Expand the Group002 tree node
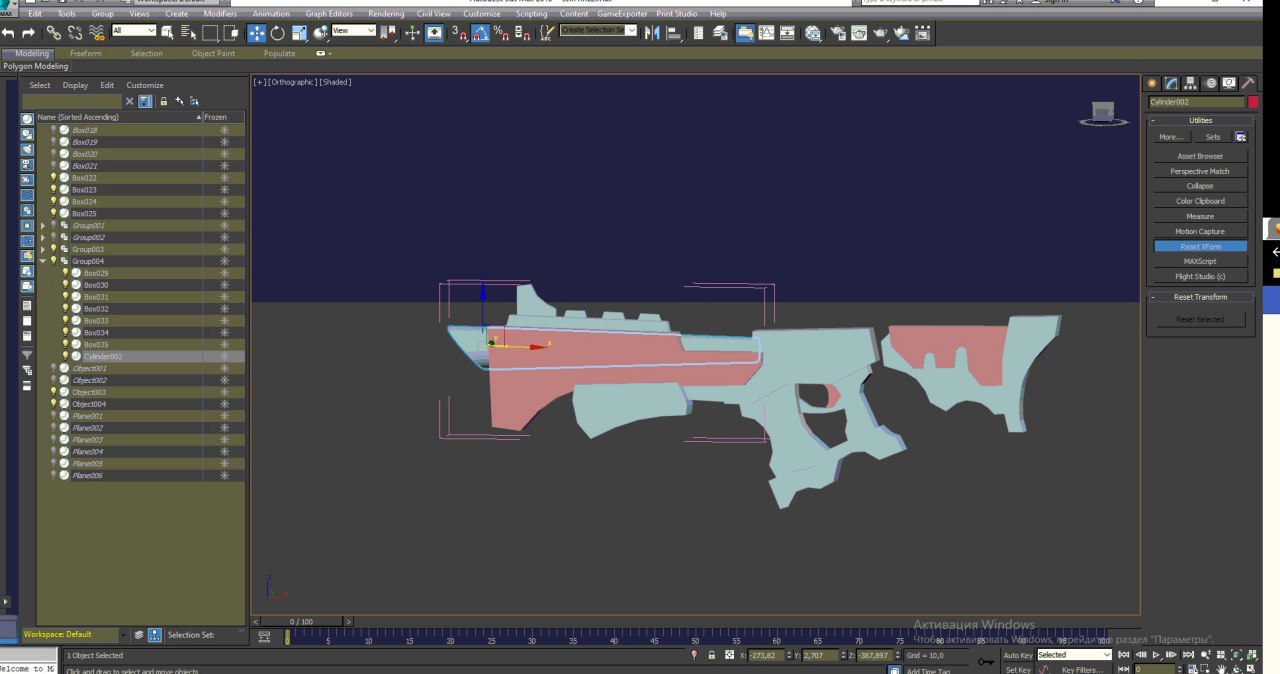Viewport: 1280px width, 674px height. click(x=42, y=238)
